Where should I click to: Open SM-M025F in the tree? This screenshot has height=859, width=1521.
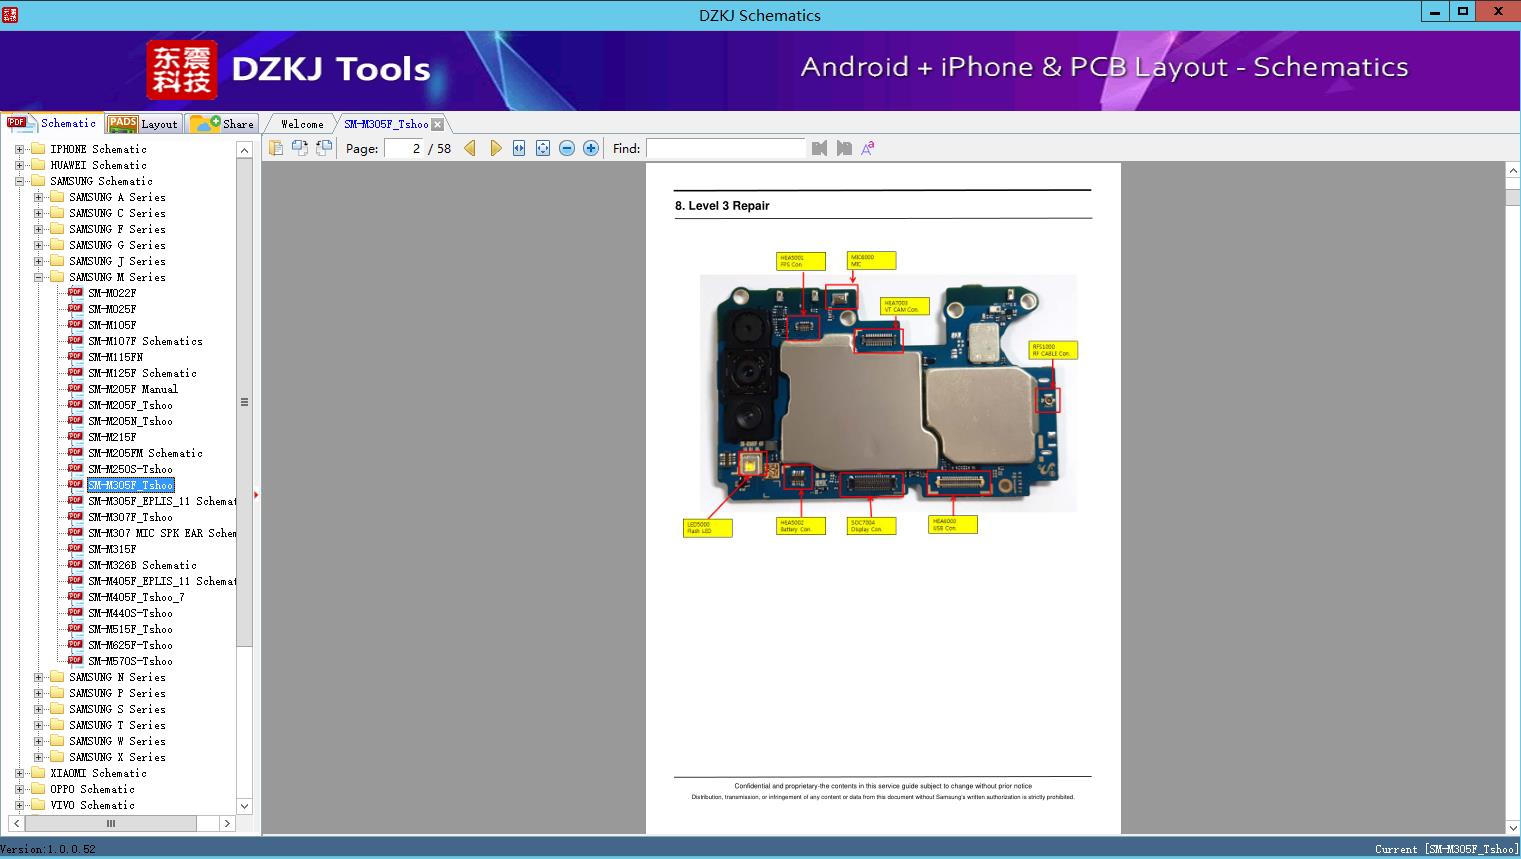[x=112, y=309]
